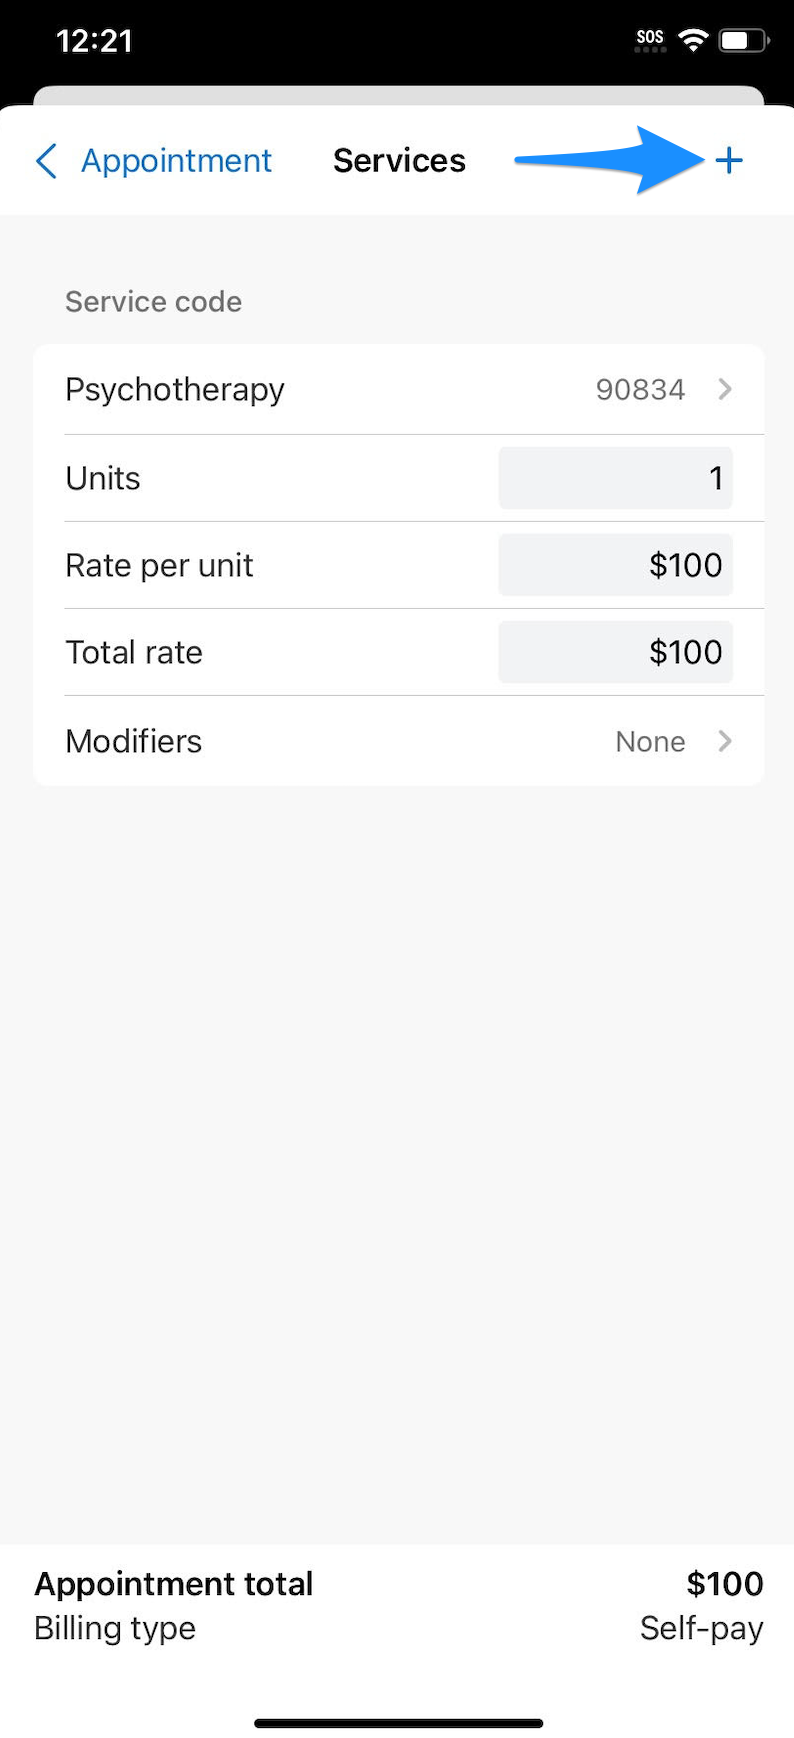The width and height of the screenshot is (794, 1738).
Task: Tap the Appointment total label
Action: (174, 1584)
